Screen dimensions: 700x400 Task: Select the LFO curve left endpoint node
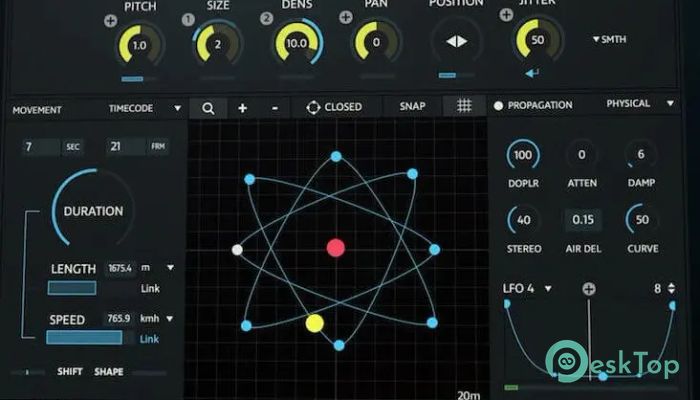[x=507, y=304]
